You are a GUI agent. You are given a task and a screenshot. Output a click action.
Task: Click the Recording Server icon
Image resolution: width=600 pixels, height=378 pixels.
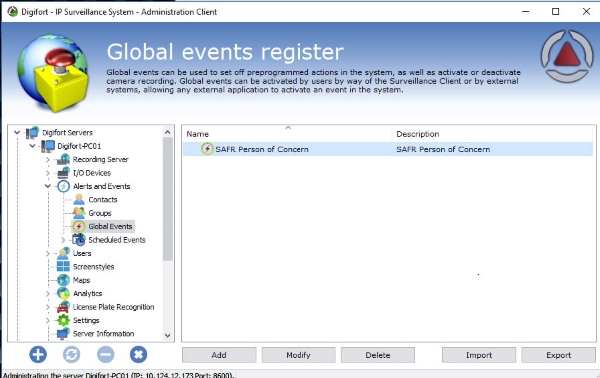(x=63, y=159)
